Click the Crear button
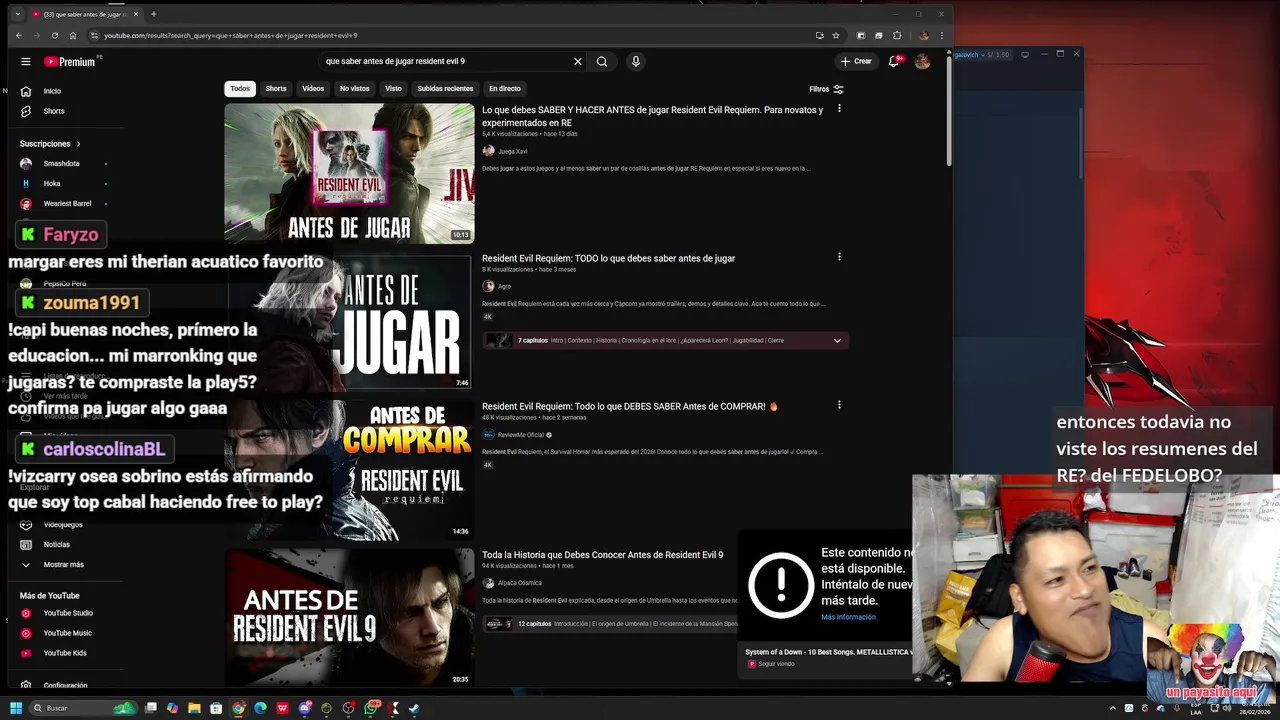The height and width of the screenshot is (720, 1280). coord(856,61)
